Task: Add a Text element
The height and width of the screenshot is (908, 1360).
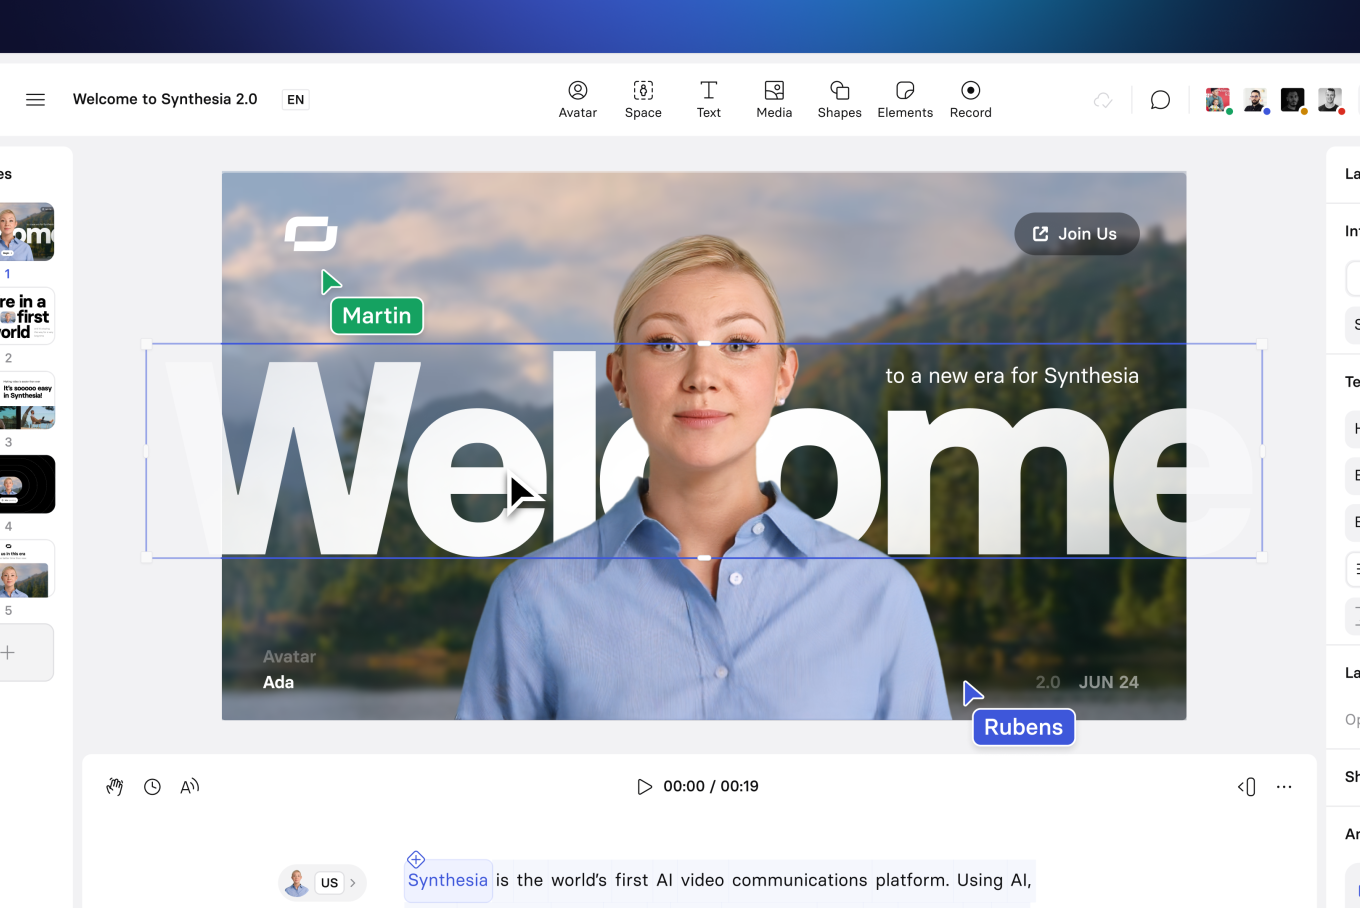Action: pyautogui.click(x=708, y=99)
